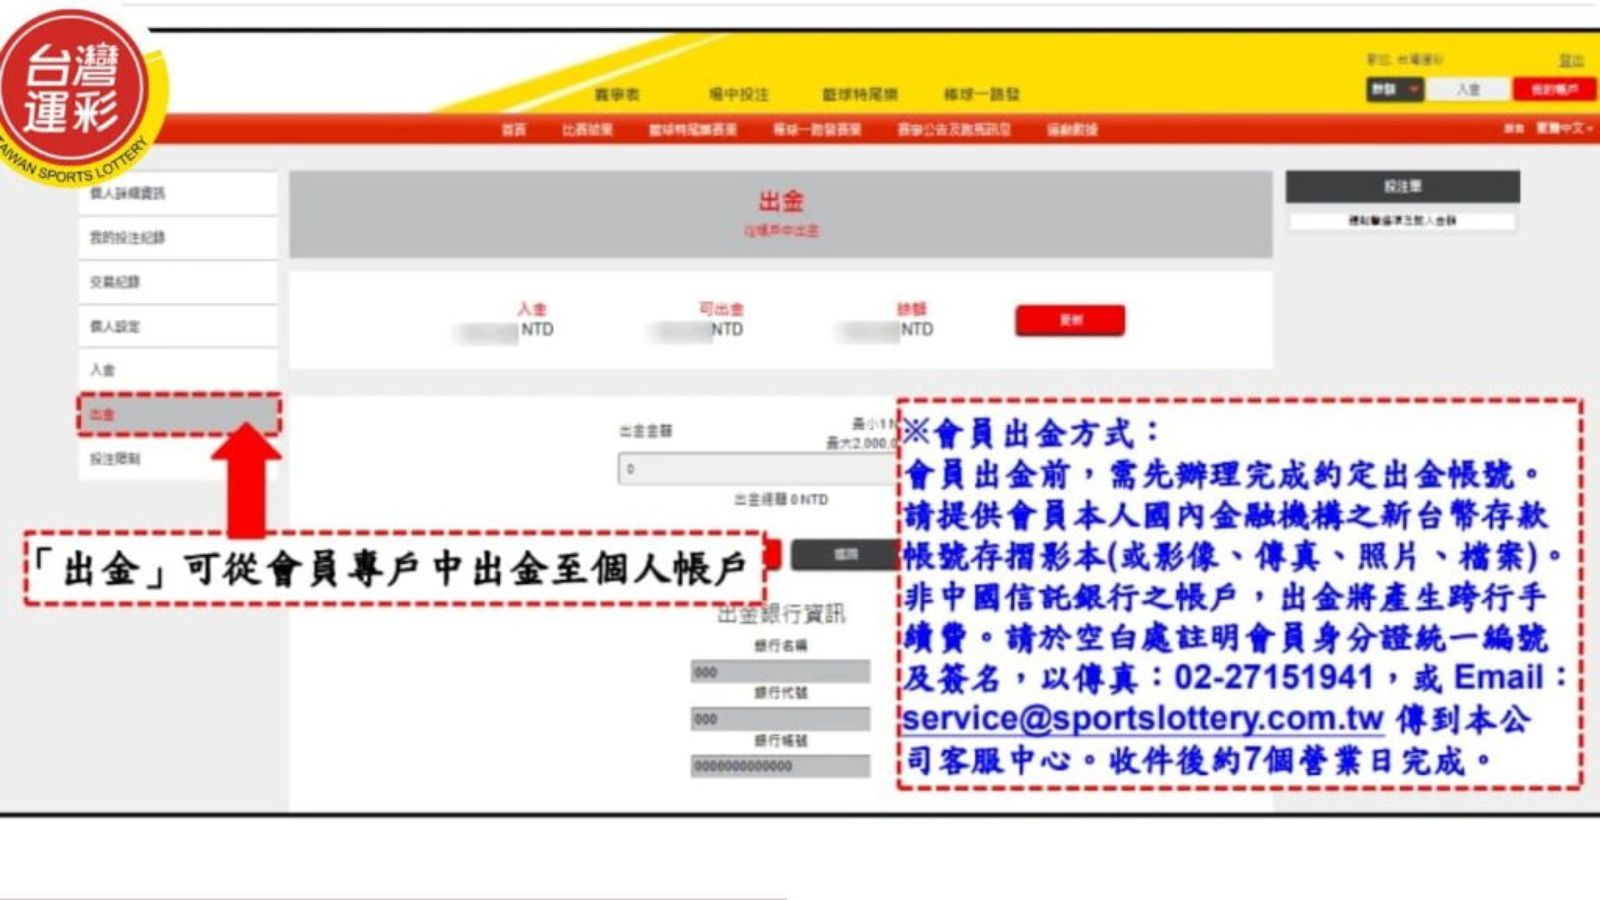The image size is (1600, 900).
Task: Go to 首頁 in the red menu bar
Action: [513, 130]
